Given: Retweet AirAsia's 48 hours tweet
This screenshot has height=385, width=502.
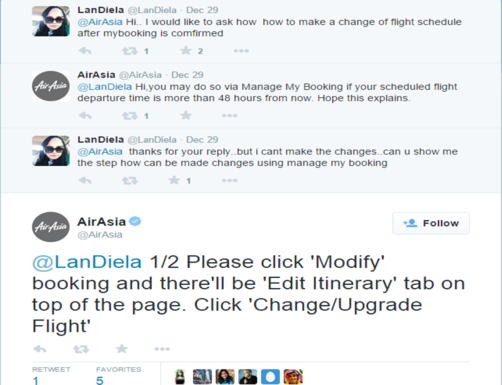Looking at the screenshot, I should point(130,116).
